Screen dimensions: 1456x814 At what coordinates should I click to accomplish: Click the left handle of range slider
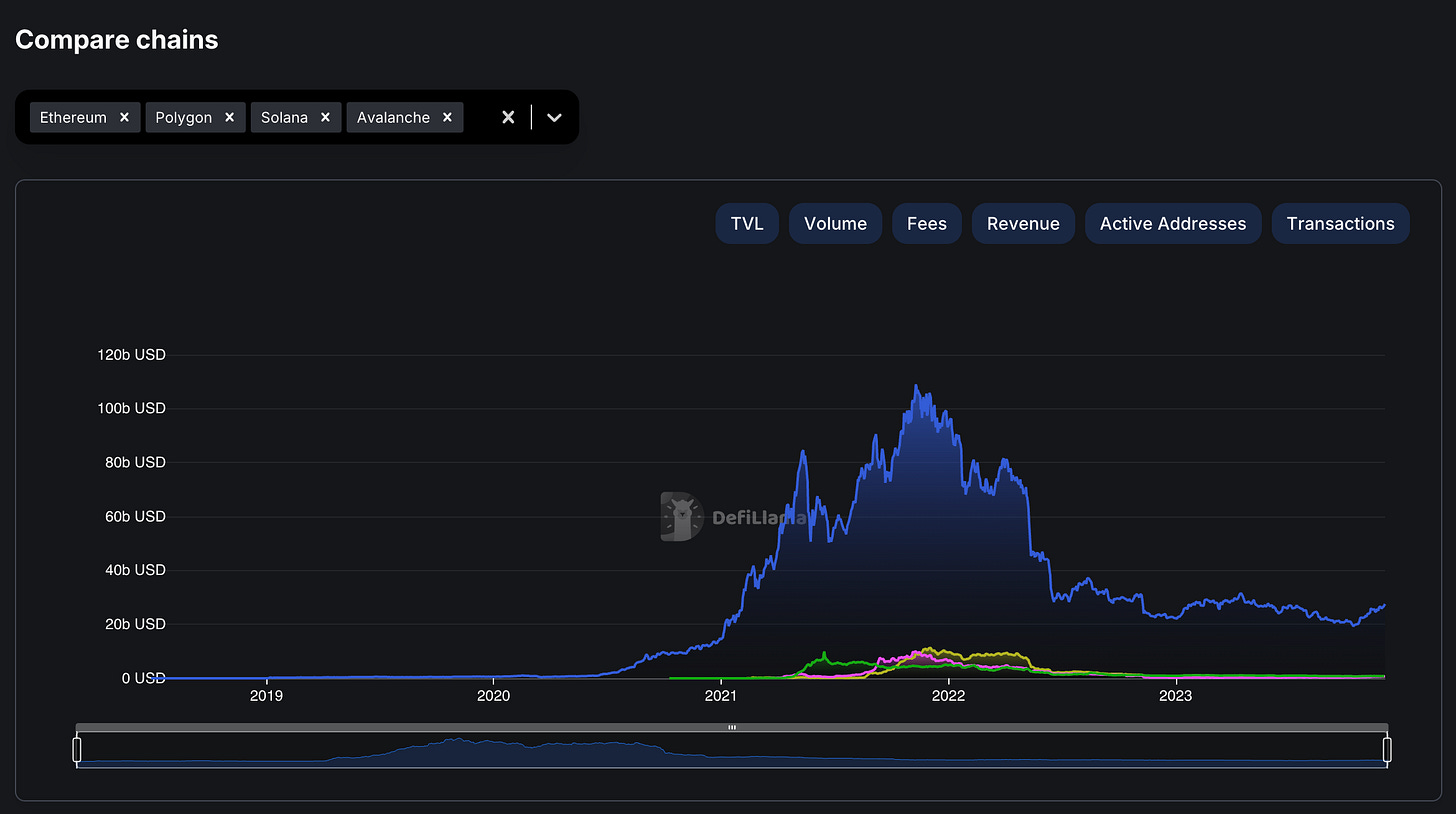77,750
